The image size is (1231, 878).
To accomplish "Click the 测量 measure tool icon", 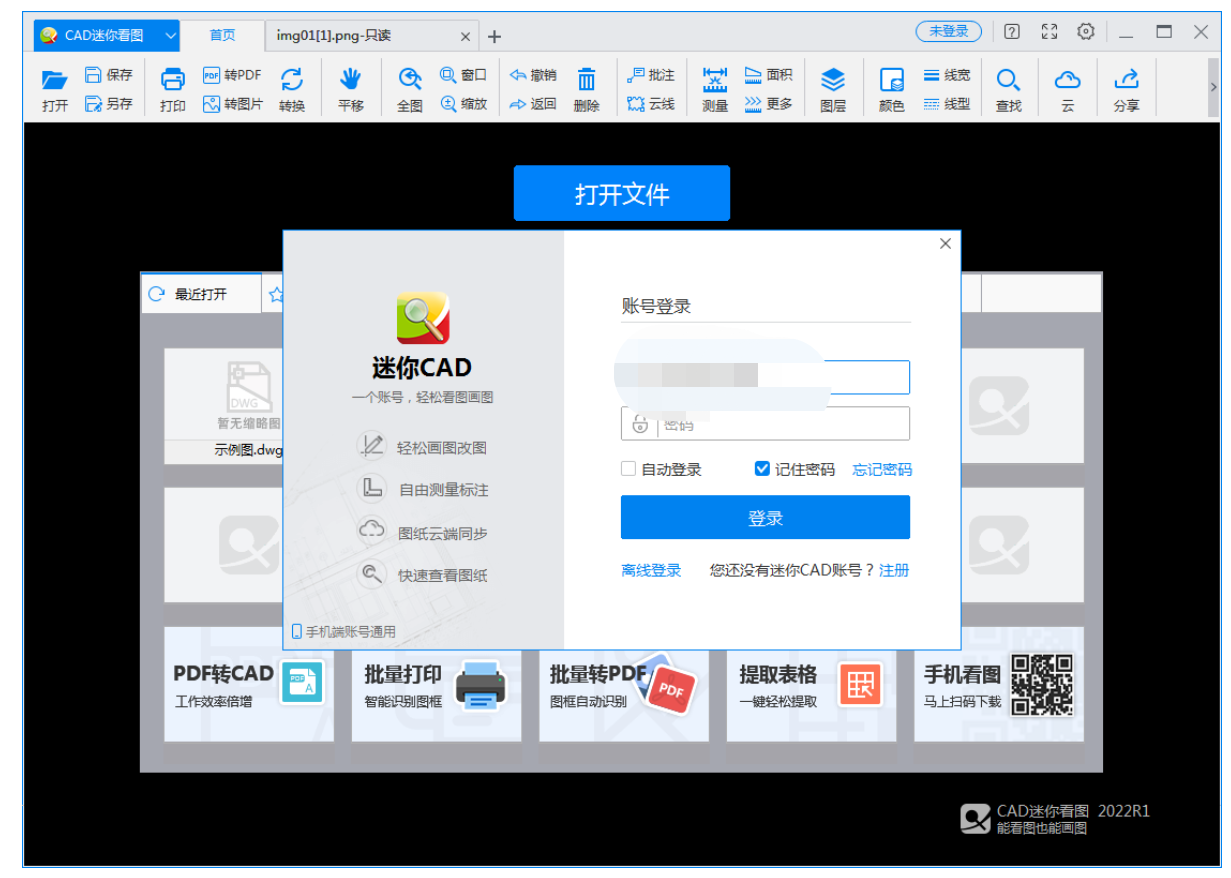I will (715, 79).
